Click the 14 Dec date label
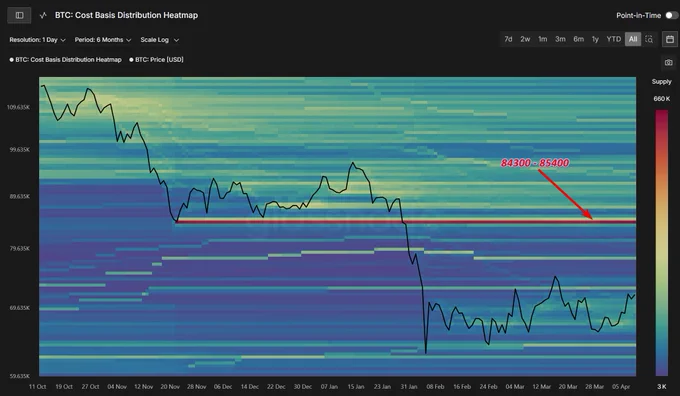This screenshot has height=396, width=680. click(250, 386)
